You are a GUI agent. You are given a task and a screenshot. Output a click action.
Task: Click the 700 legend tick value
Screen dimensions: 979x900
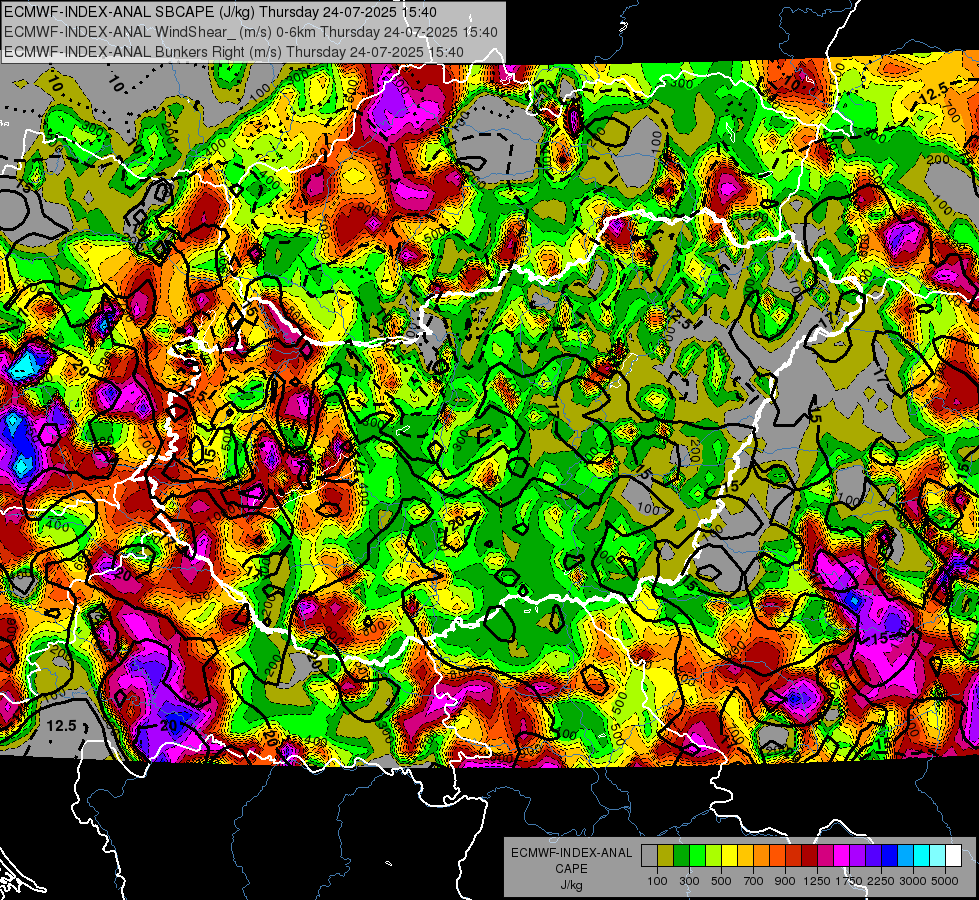tap(754, 881)
